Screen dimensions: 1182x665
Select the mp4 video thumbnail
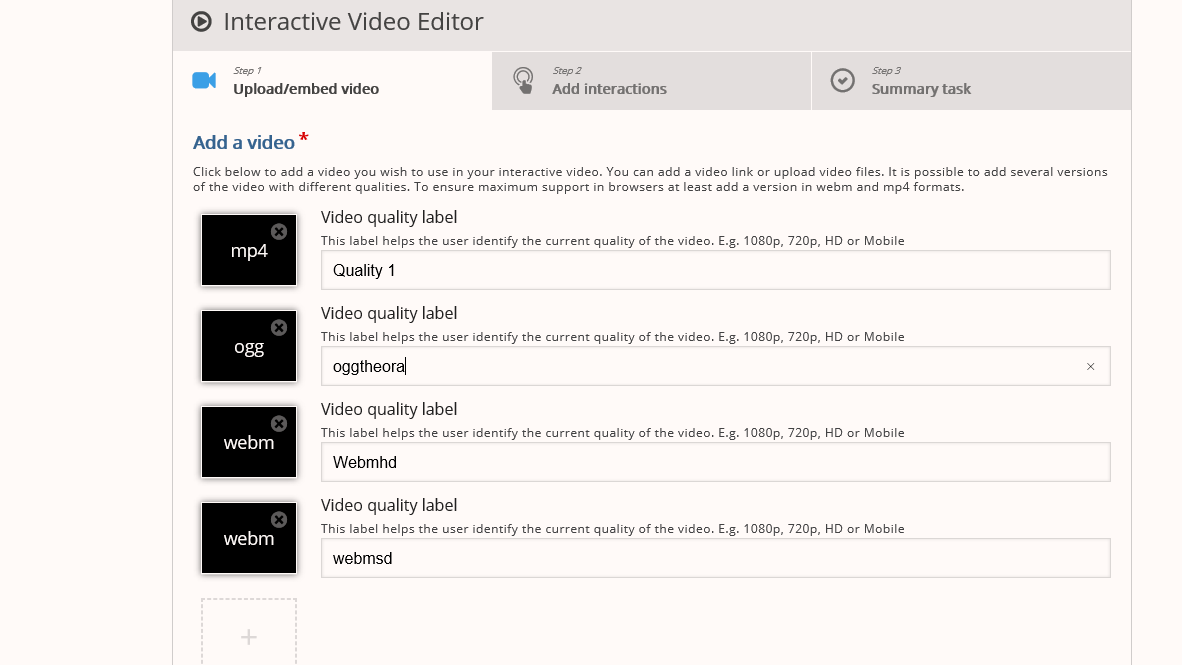[249, 250]
